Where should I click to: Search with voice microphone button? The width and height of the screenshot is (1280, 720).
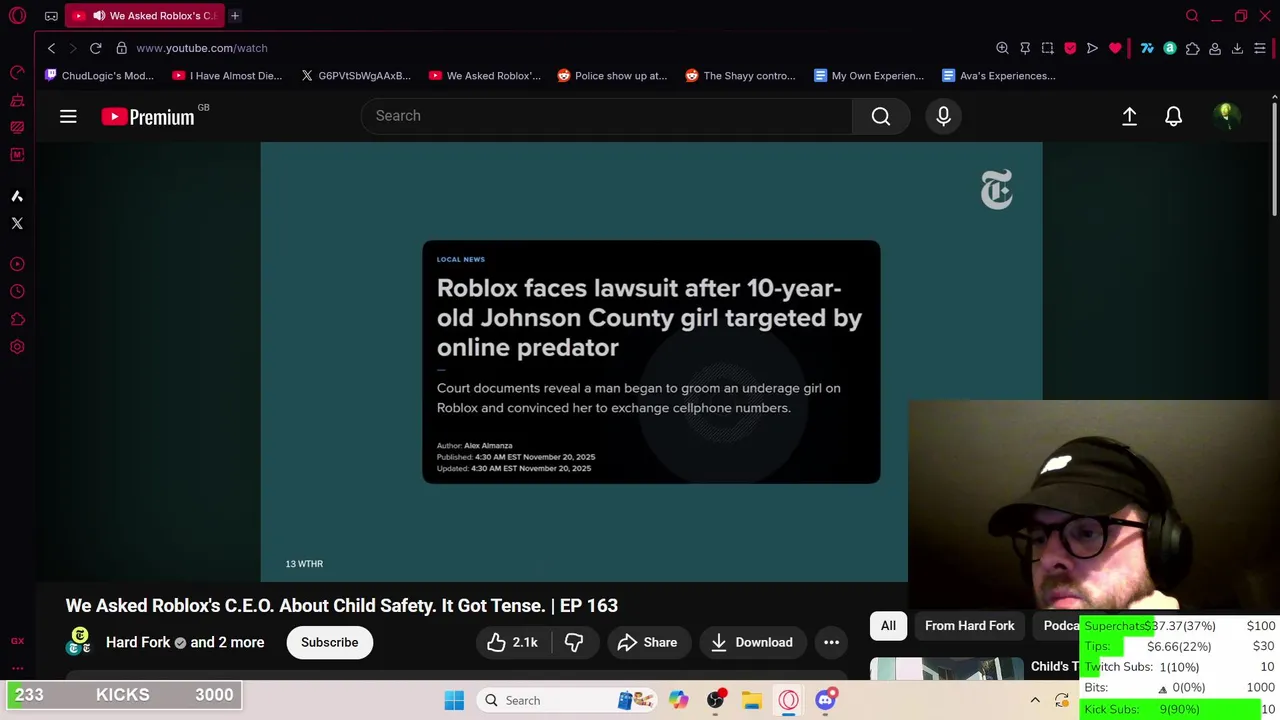943,117
